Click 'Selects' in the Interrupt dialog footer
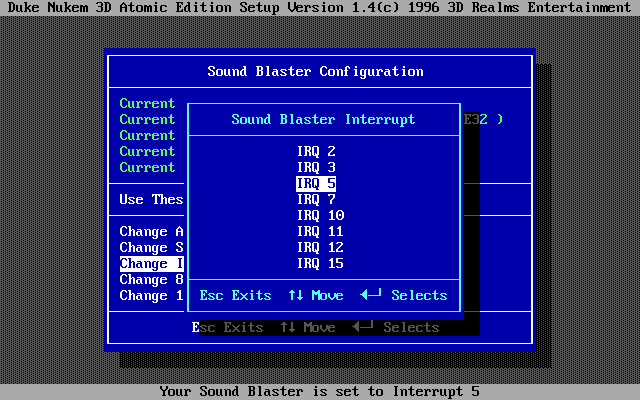The width and height of the screenshot is (640, 400). [x=419, y=296]
